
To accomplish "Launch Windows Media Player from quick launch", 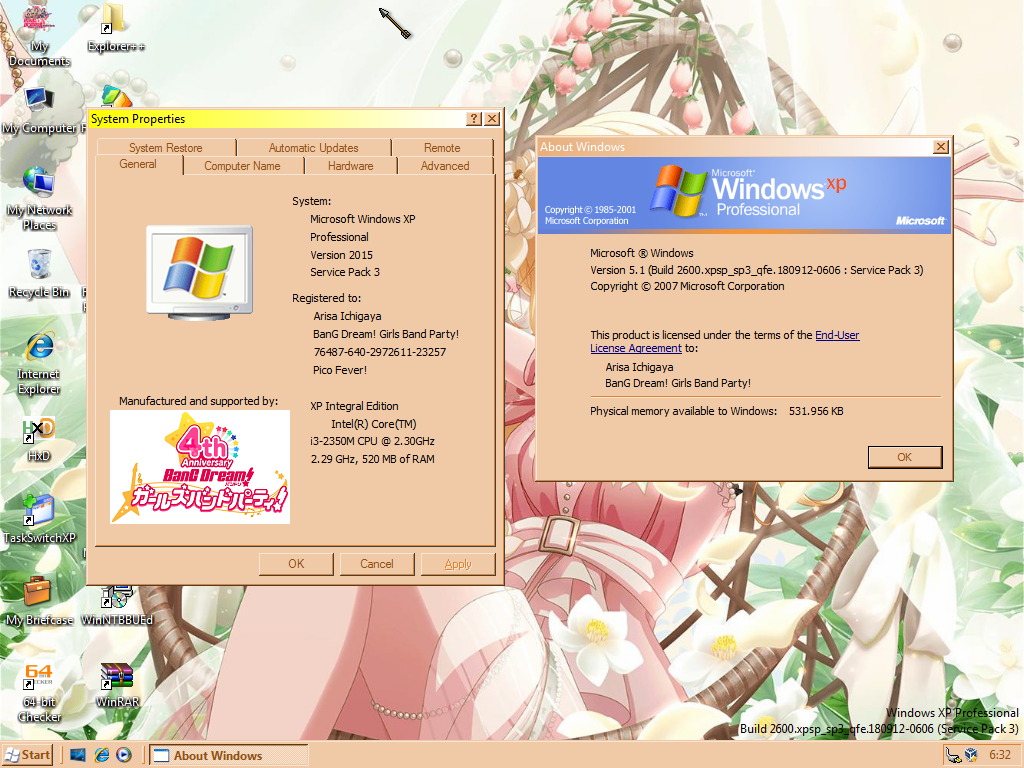I will tap(124, 755).
